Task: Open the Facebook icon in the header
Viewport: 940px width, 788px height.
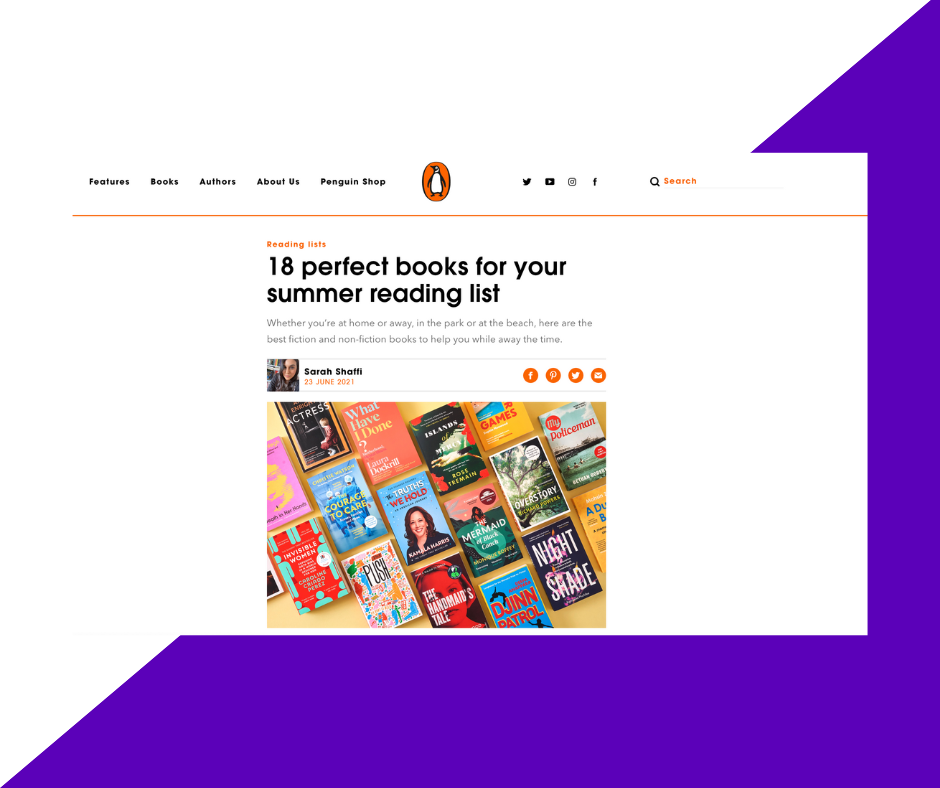Action: click(x=595, y=182)
